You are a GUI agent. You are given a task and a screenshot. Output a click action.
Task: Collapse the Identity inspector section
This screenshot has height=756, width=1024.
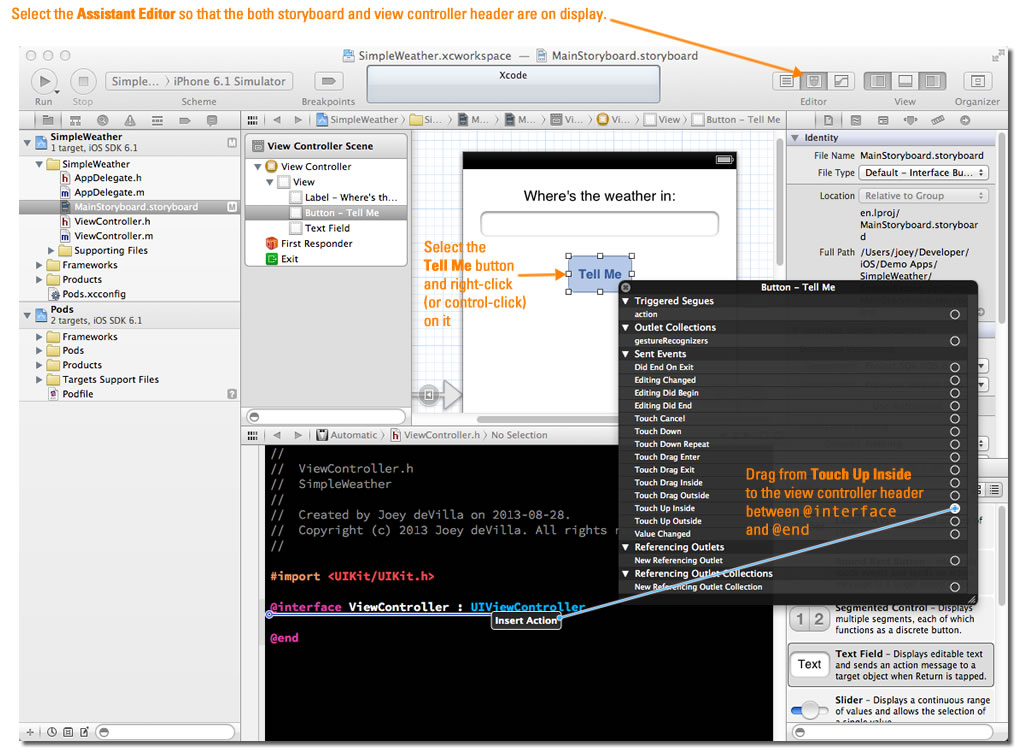coord(795,138)
